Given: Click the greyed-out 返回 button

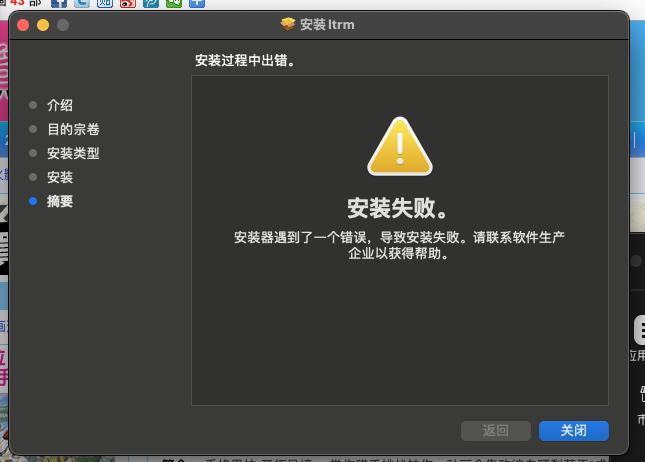Looking at the screenshot, I should (x=496, y=430).
